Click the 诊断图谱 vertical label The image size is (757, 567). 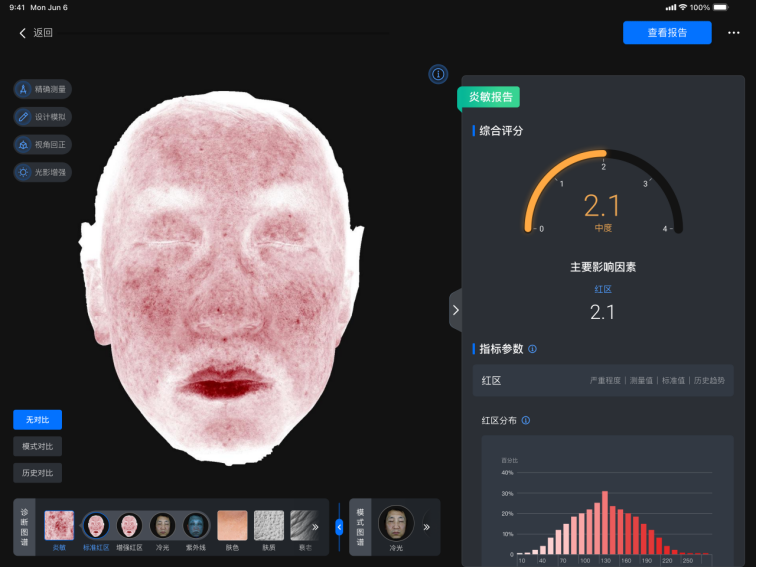tap(24, 527)
